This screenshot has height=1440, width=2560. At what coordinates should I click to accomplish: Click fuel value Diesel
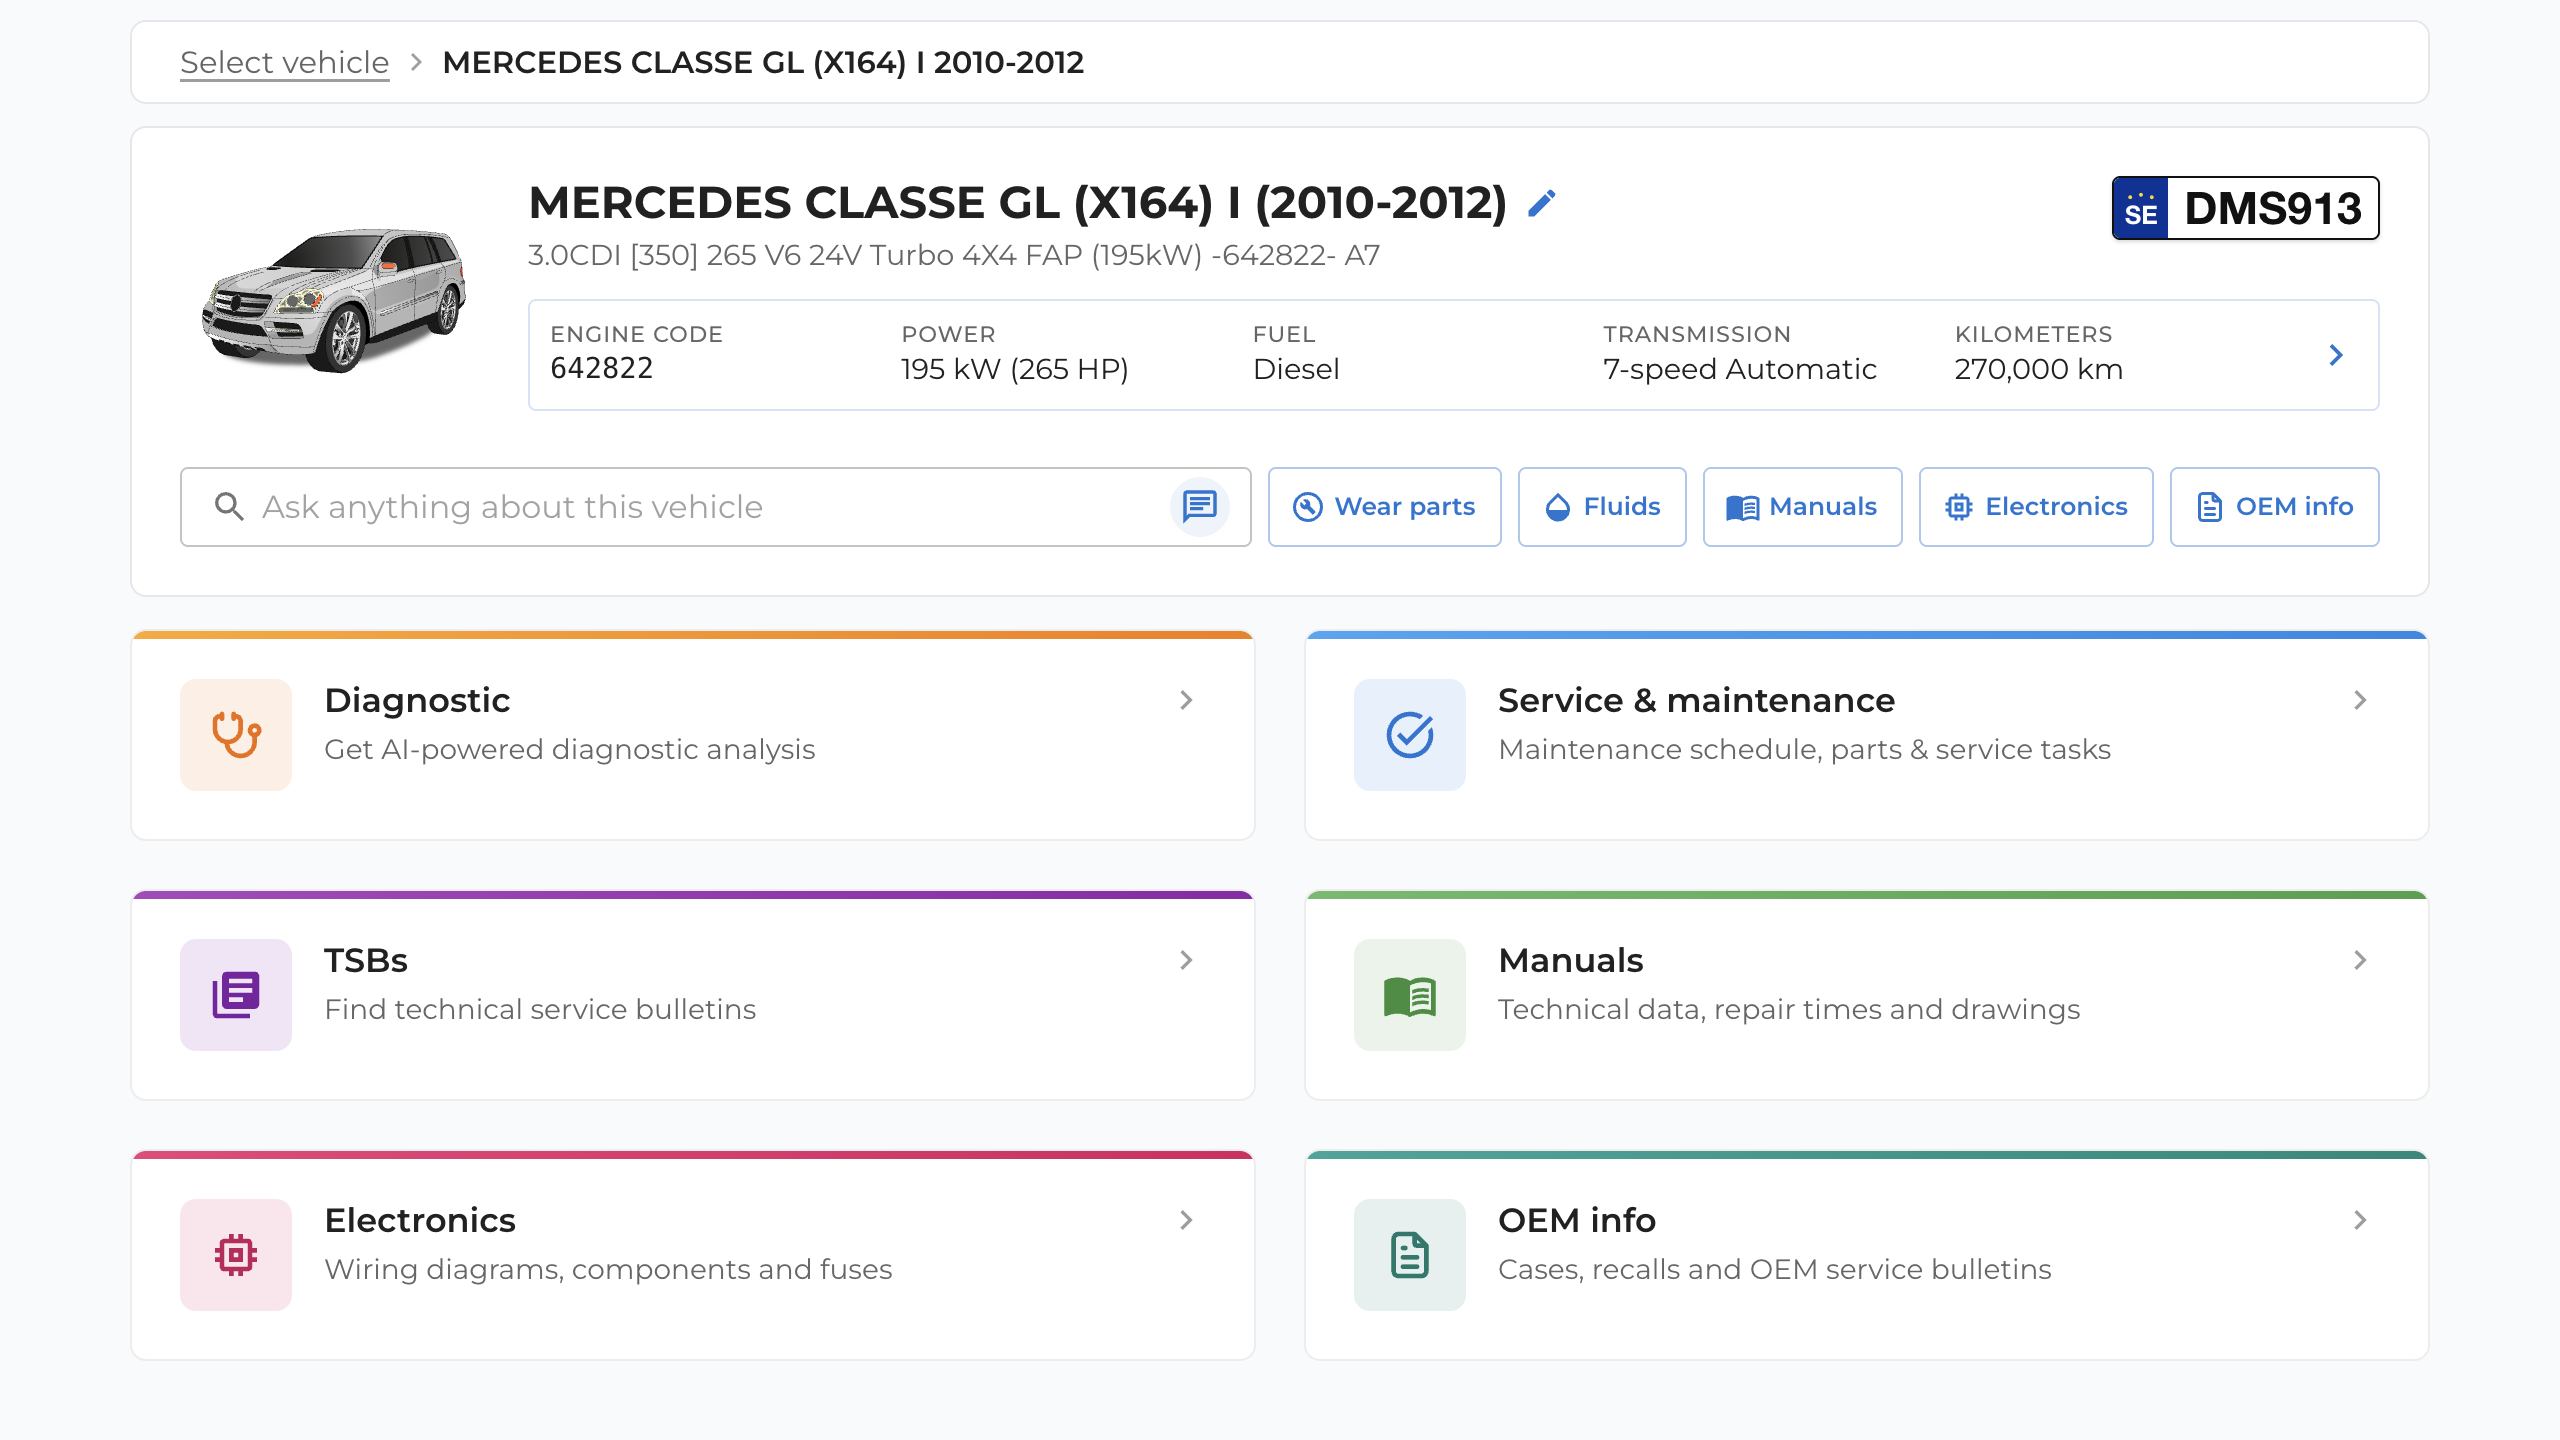click(1296, 369)
